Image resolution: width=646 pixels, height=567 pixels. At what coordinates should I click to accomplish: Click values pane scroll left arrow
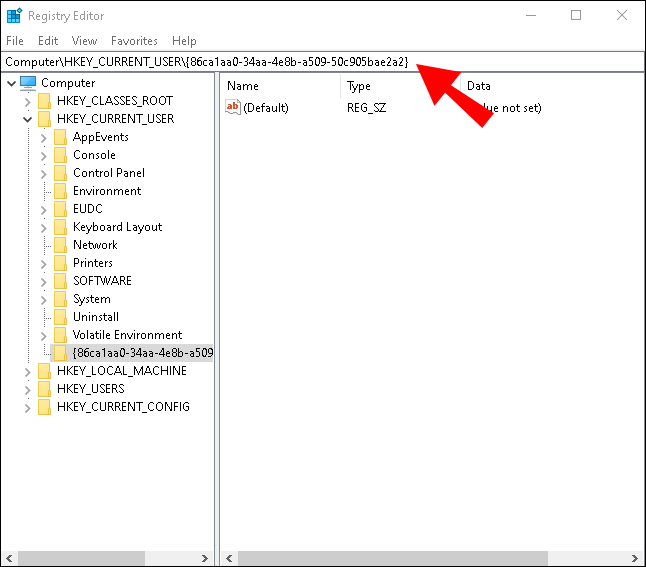(x=229, y=558)
